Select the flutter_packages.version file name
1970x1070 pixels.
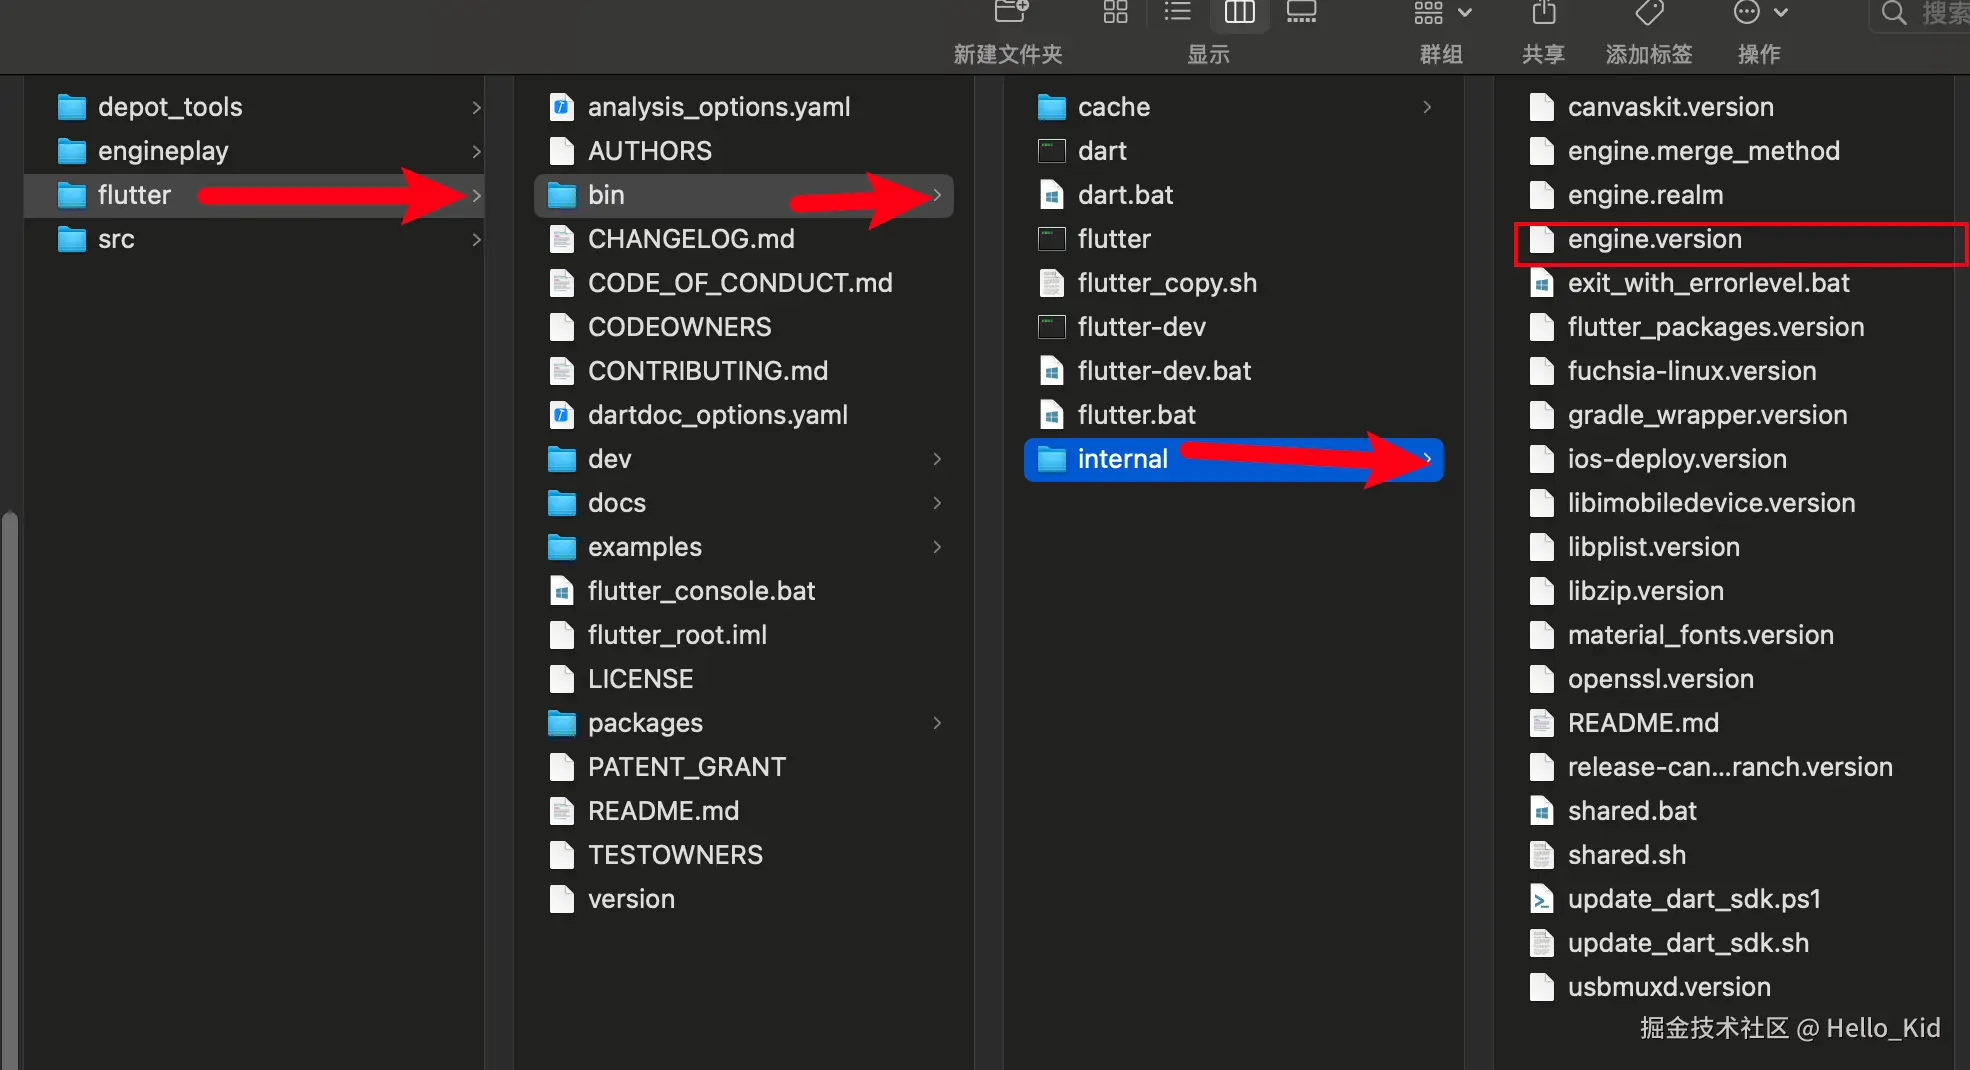(x=1716, y=327)
